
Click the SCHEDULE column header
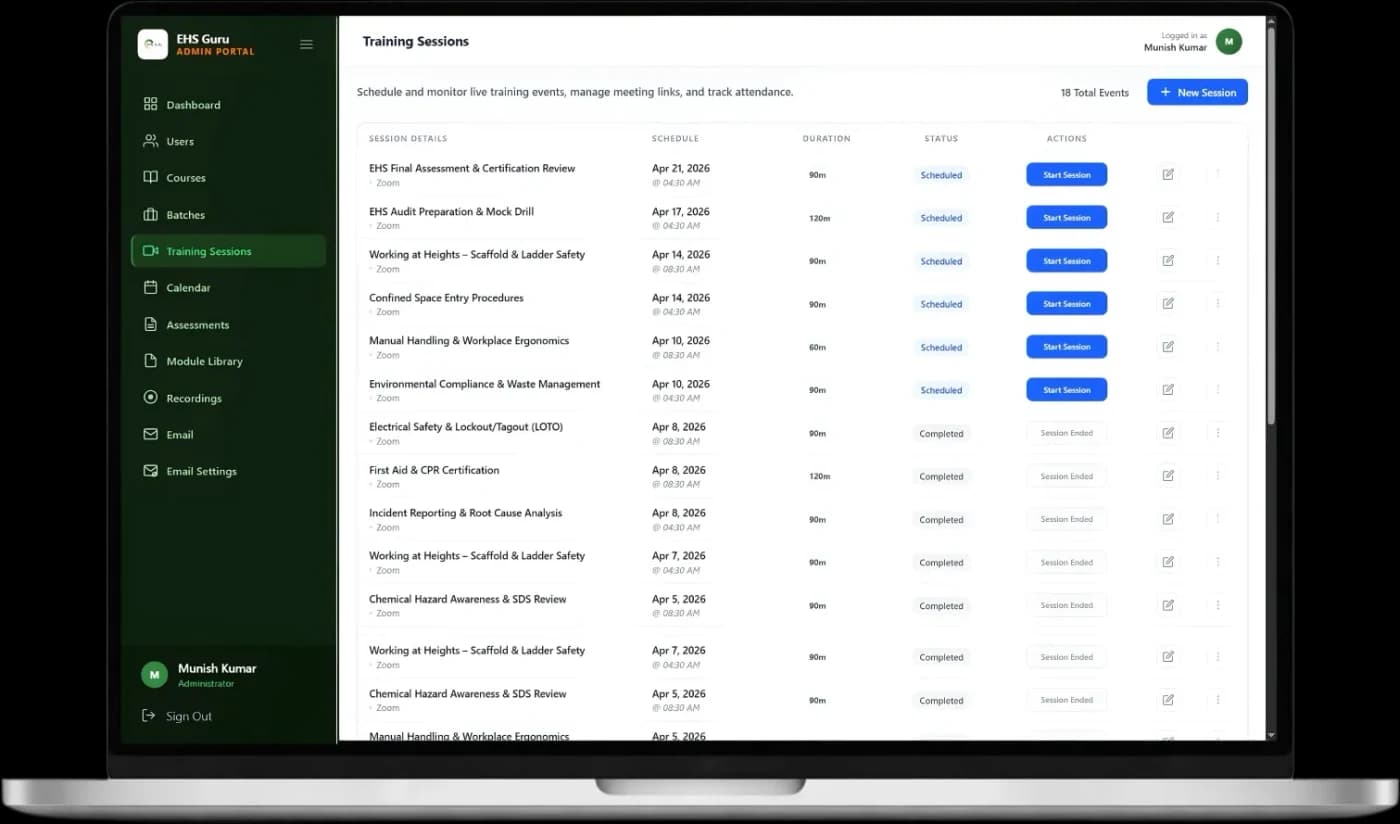[675, 139]
